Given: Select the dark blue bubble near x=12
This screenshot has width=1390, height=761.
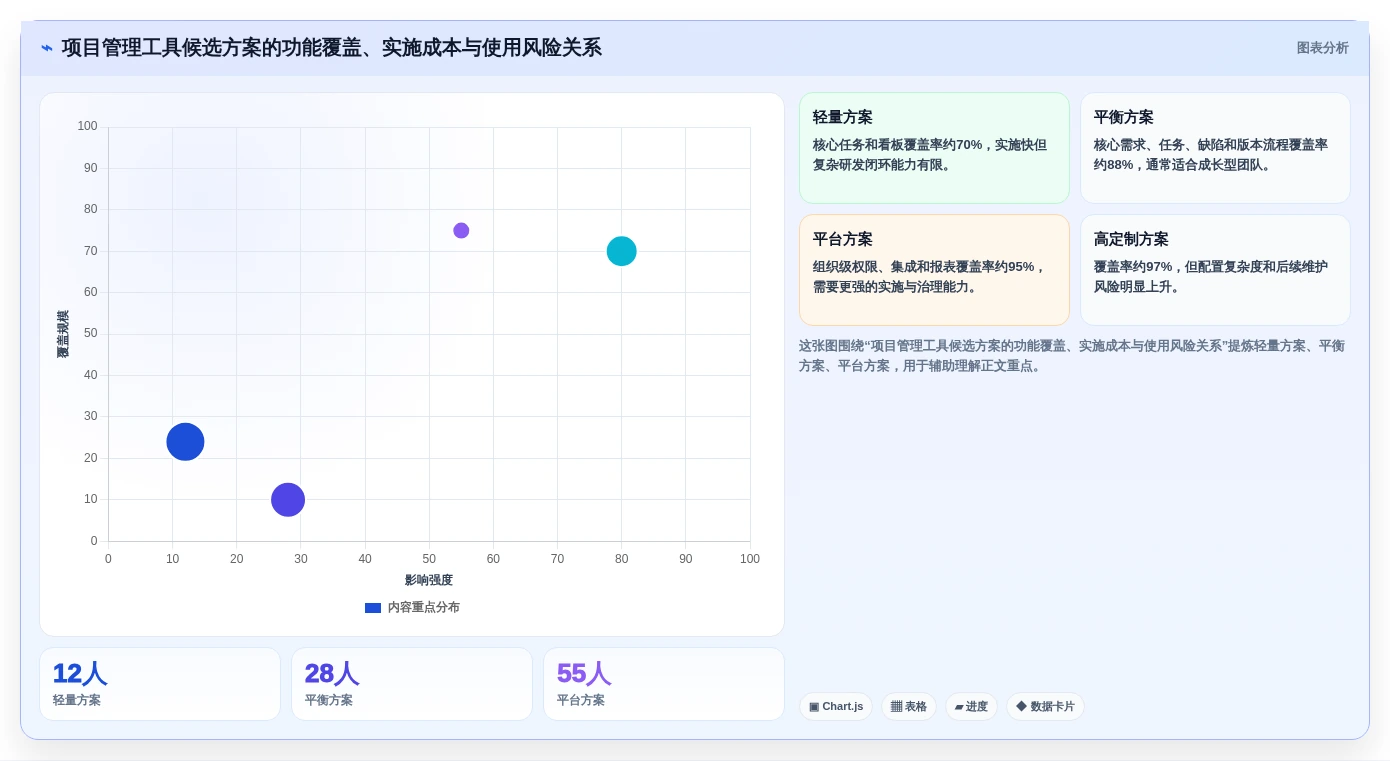Looking at the screenshot, I should (185, 441).
